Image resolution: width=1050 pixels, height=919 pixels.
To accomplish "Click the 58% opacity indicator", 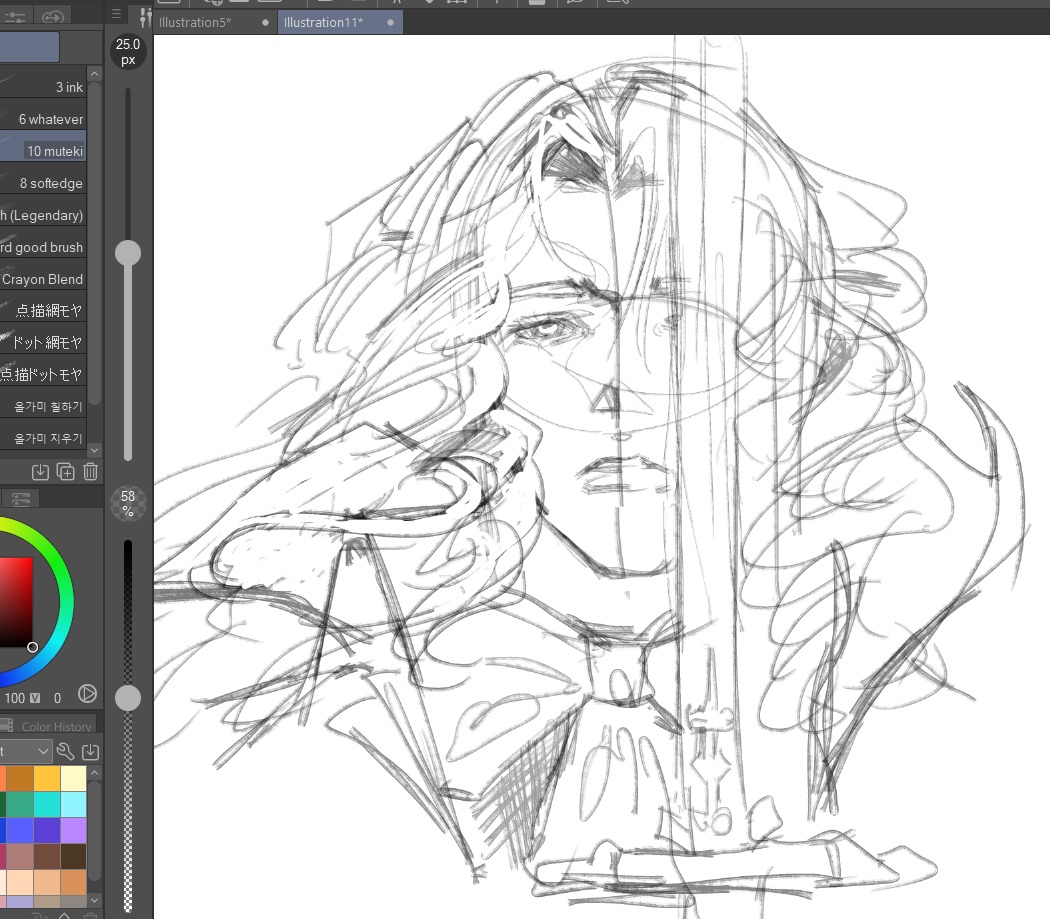I will 127,503.
